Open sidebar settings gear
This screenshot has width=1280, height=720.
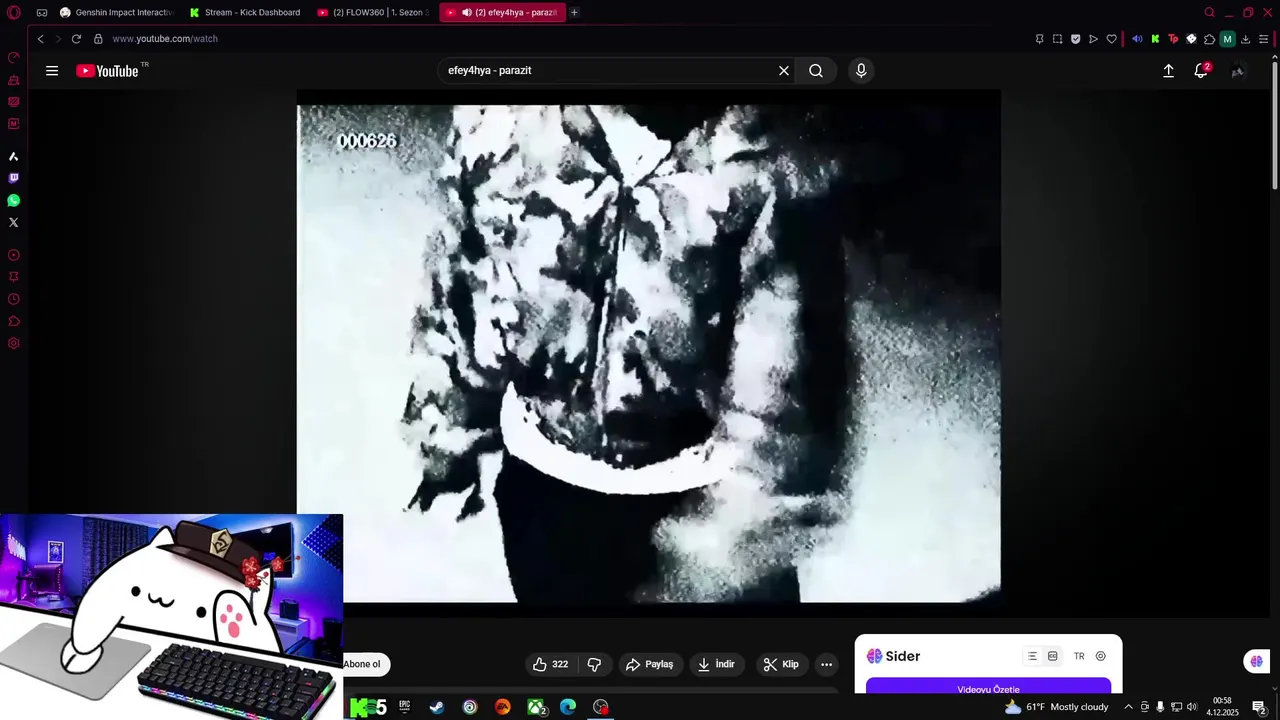point(14,343)
